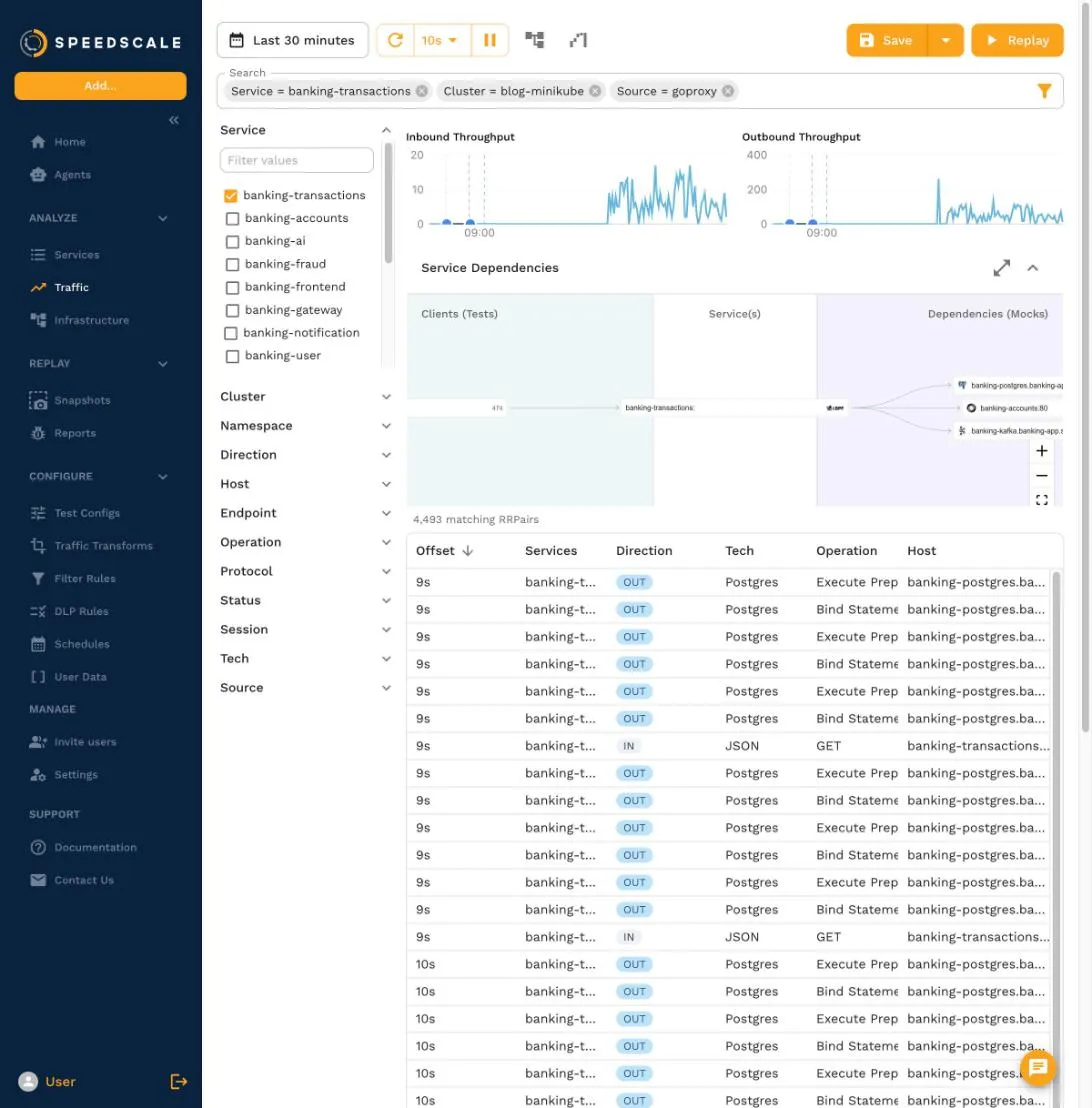Fit dependency graph to view
Viewport: 1092px width, 1108px height.
tap(1041, 500)
